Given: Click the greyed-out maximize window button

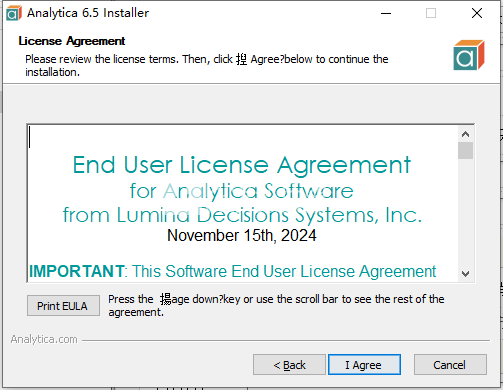Looking at the screenshot, I should click(431, 13).
